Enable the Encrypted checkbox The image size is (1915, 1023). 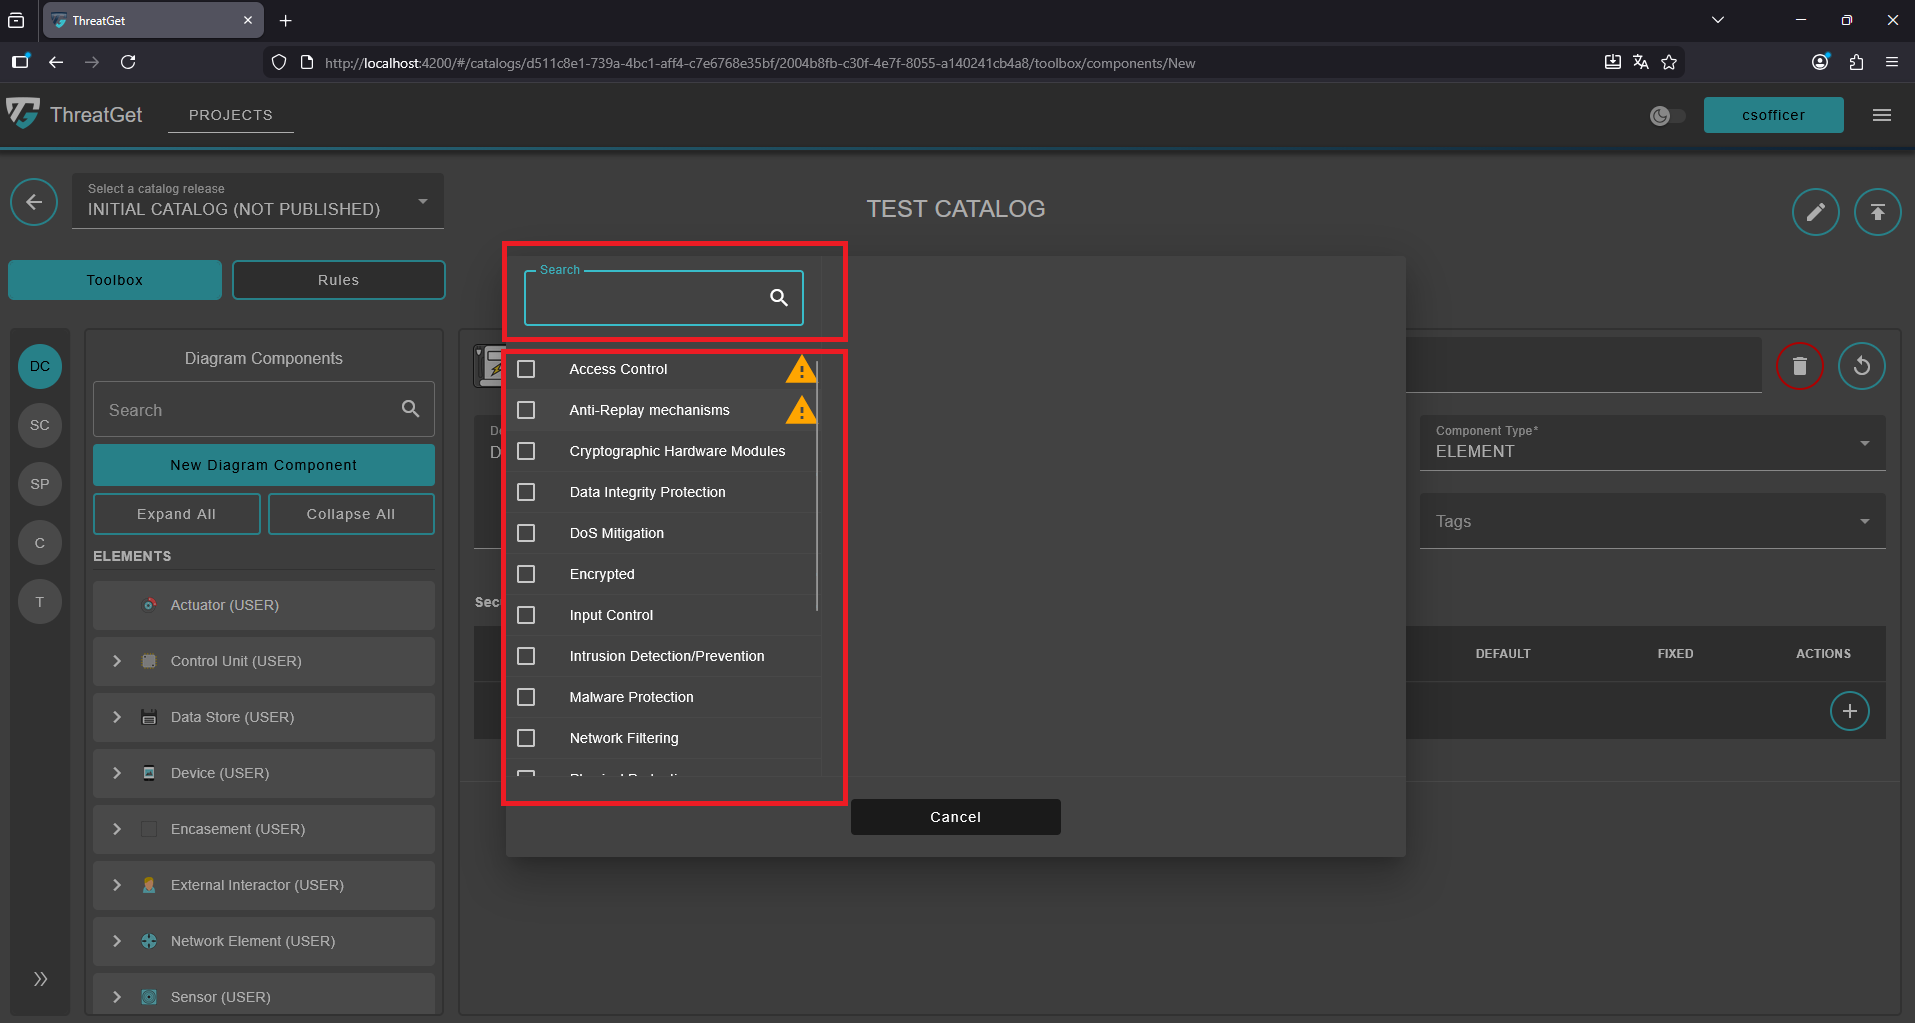527,574
